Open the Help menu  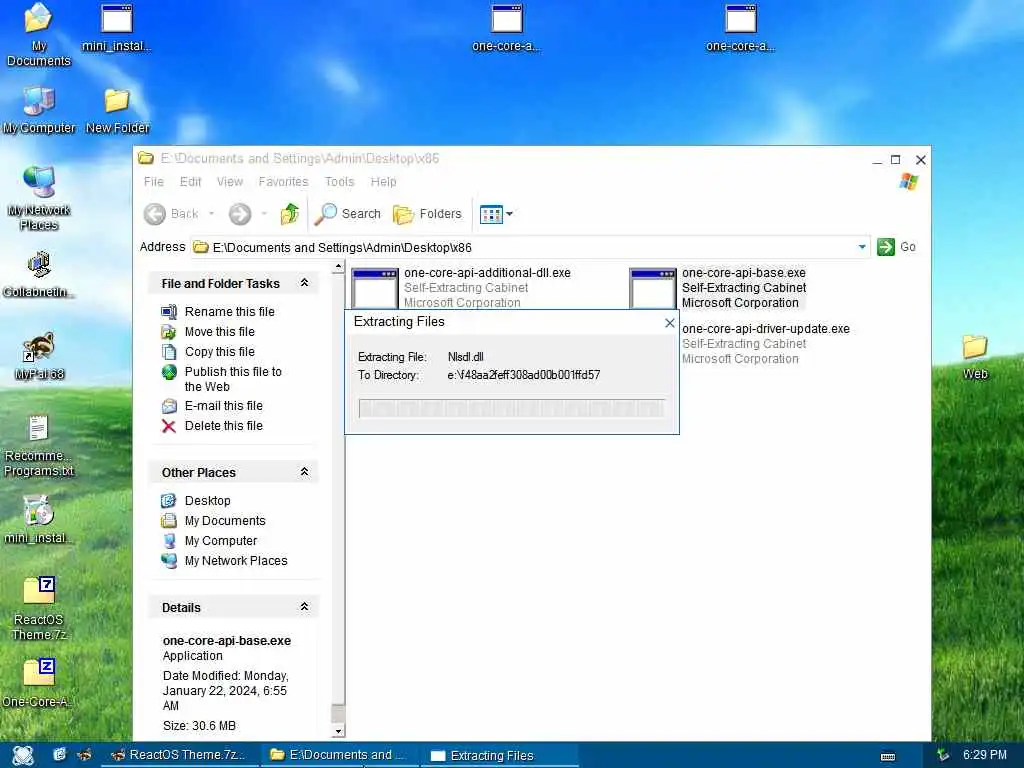point(383,182)
